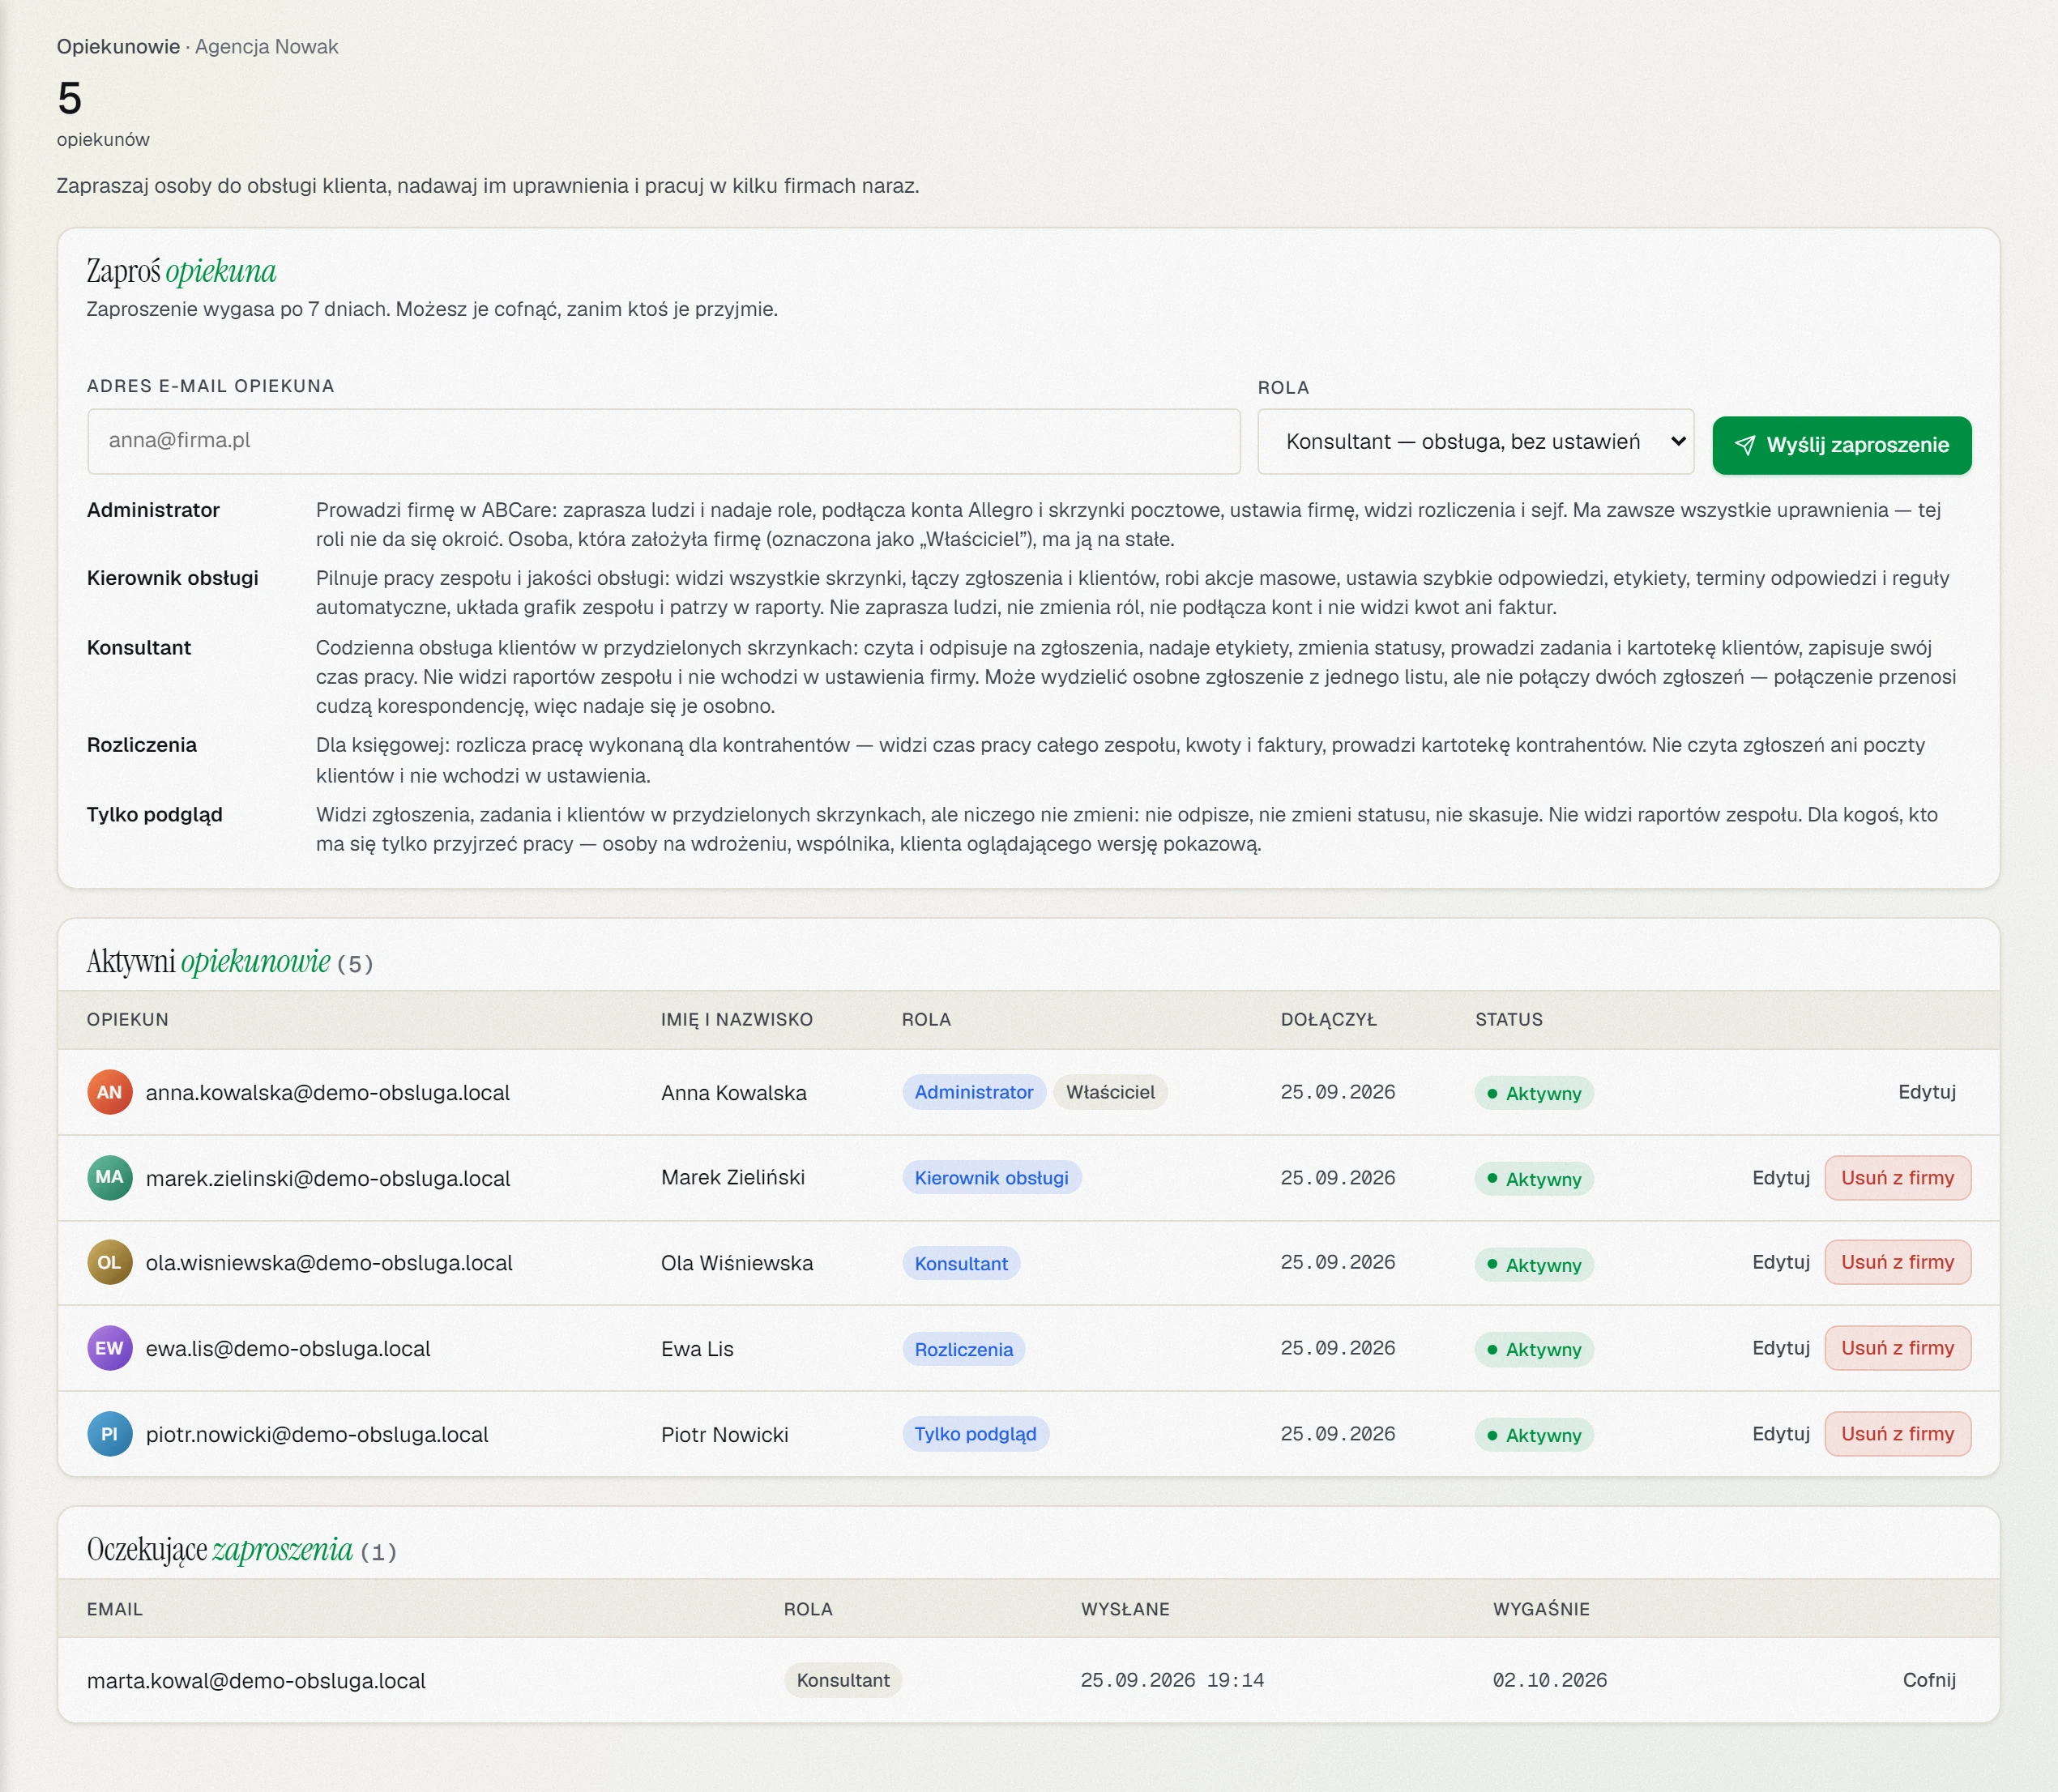Remove Marek Zieliński with Usuń z firmy
The width and height of the screenshot is (2058, 1792).
1897,1178
